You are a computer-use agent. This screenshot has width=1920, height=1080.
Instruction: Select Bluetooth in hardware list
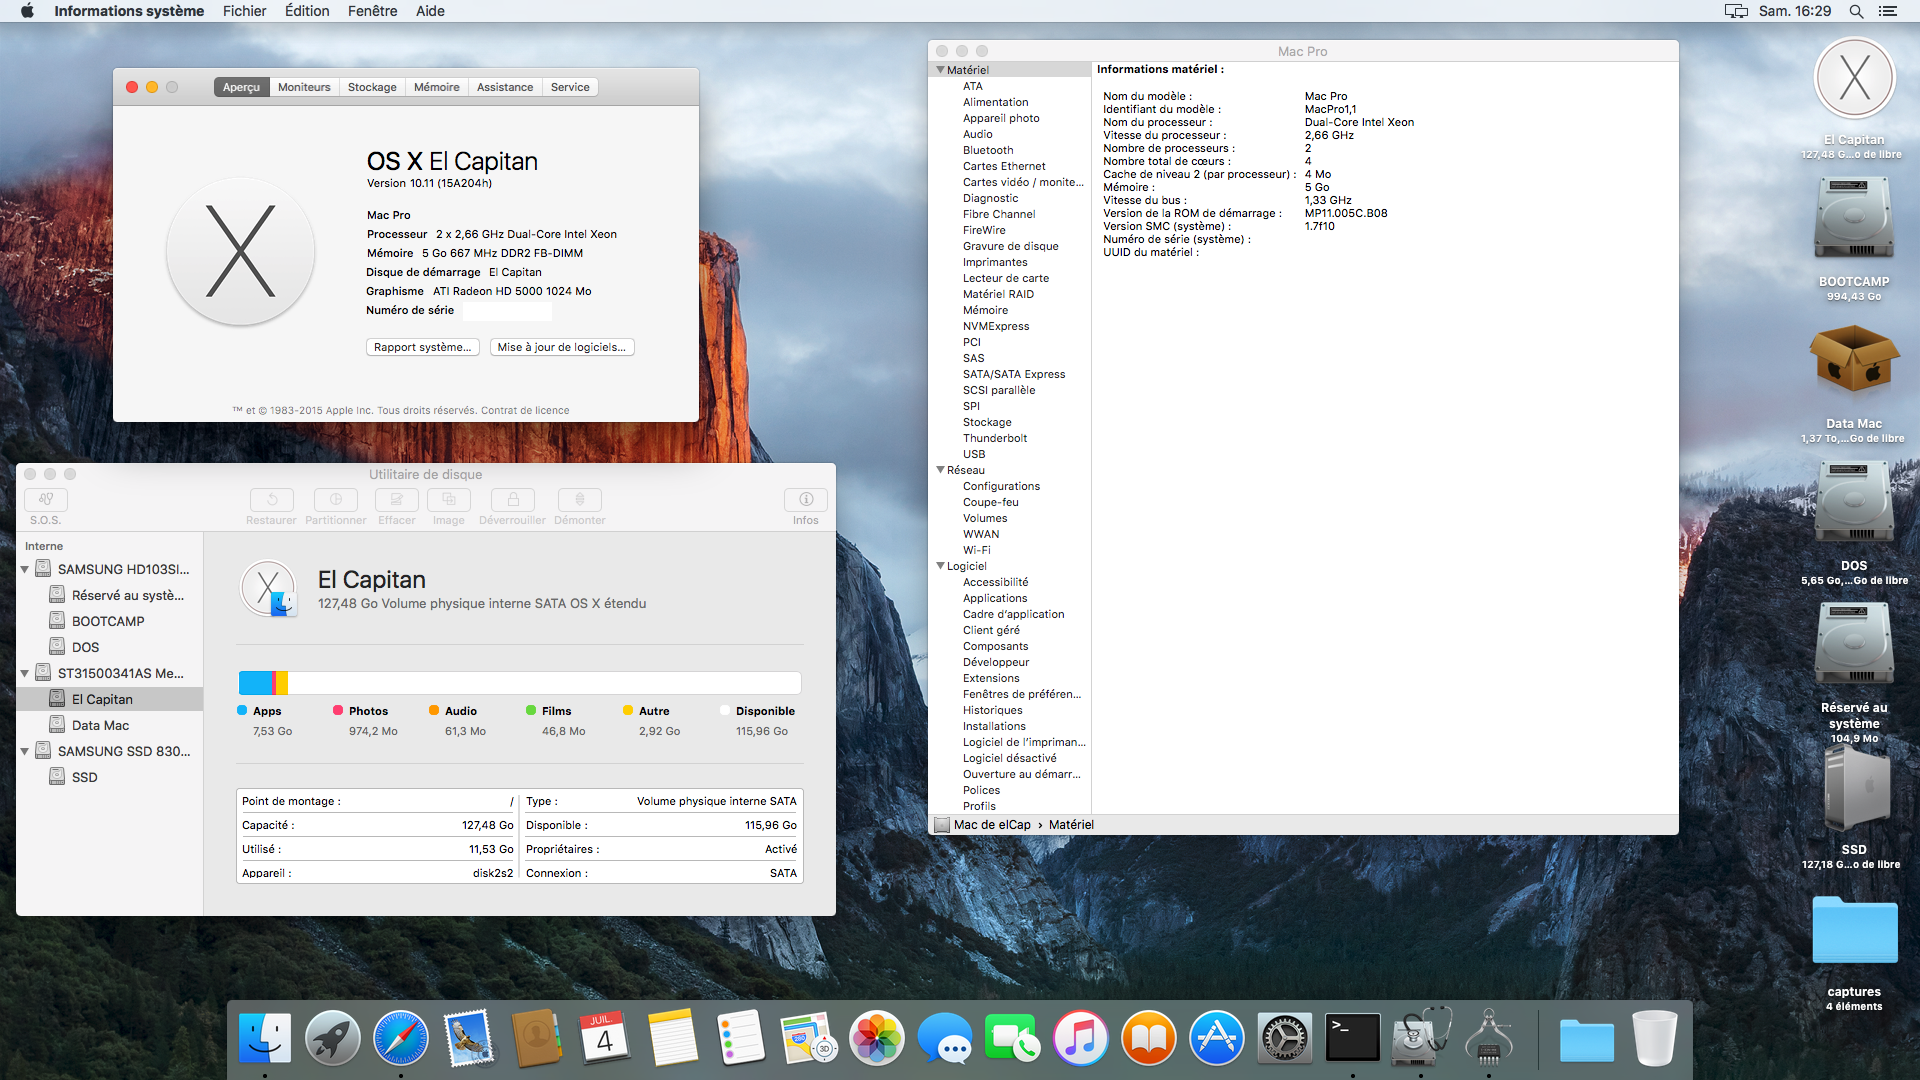point(988,150)
